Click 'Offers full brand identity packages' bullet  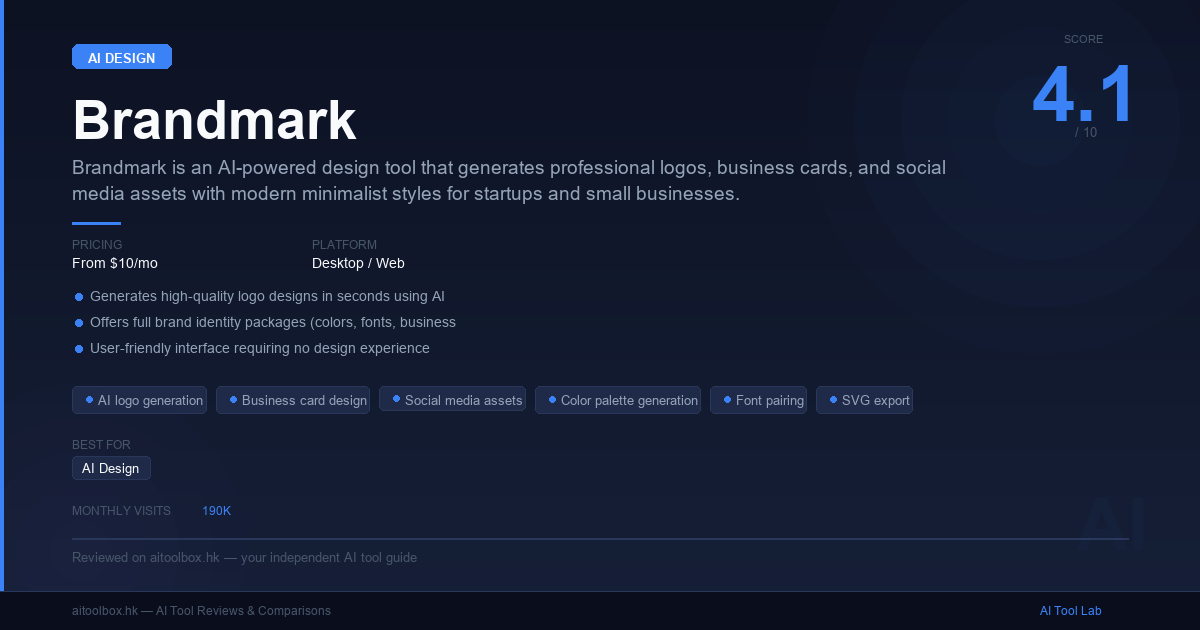point(273,322)
